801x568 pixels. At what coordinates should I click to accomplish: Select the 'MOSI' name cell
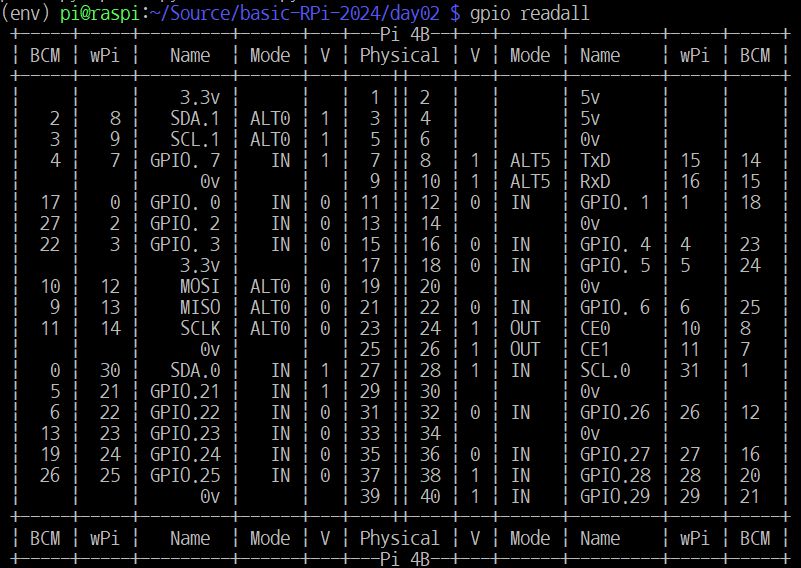click(x=200, y=286)
